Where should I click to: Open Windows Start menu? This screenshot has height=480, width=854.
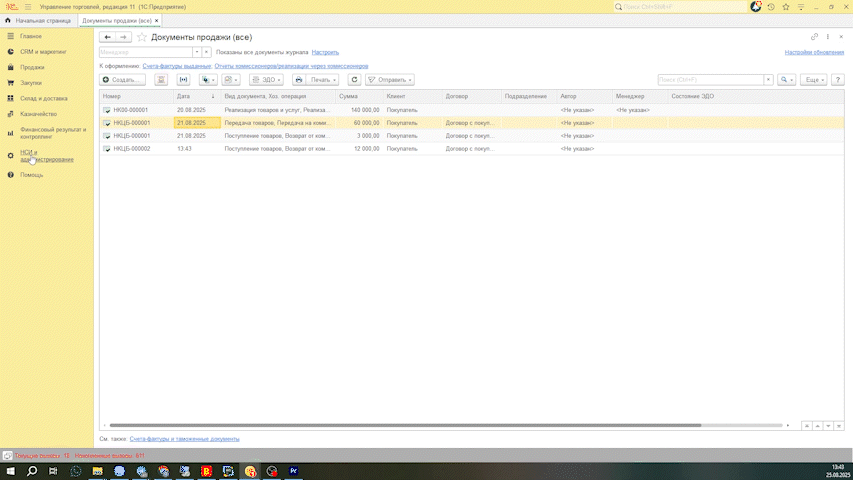pyautogui.click(x=11, y=471)
